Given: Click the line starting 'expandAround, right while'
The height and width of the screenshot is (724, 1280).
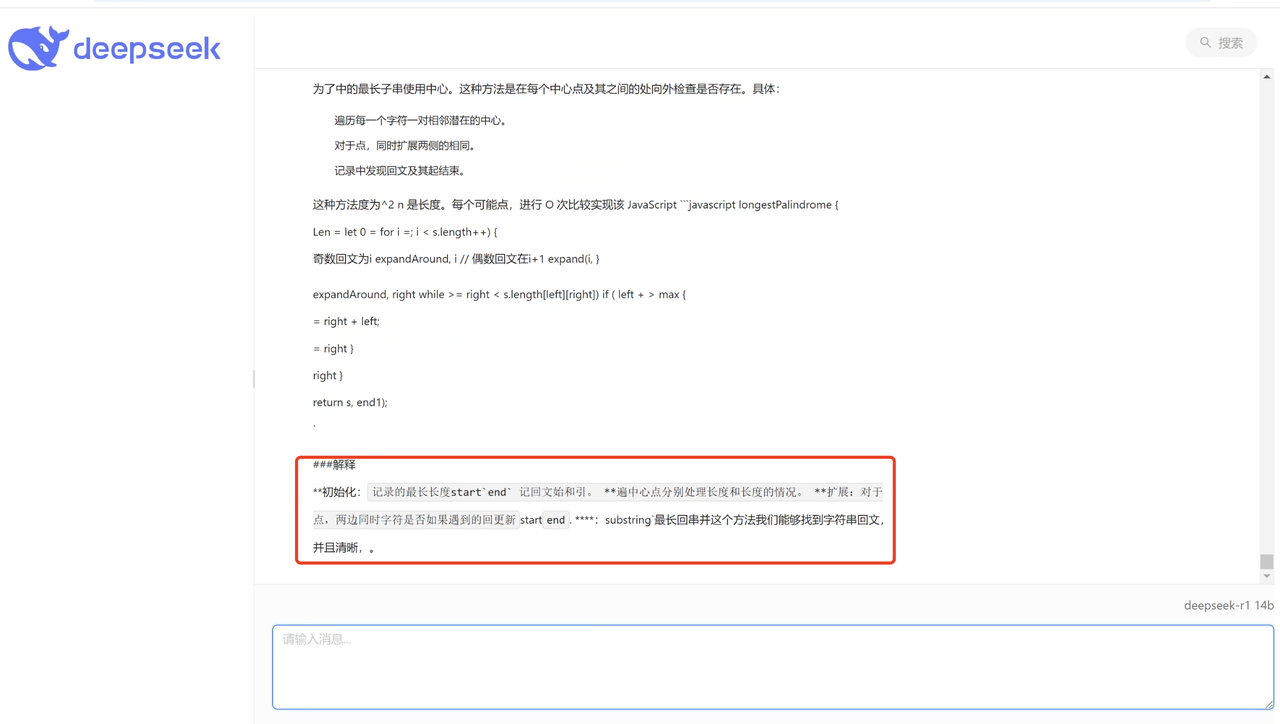Looking at the screenshot, I should 499,294.
